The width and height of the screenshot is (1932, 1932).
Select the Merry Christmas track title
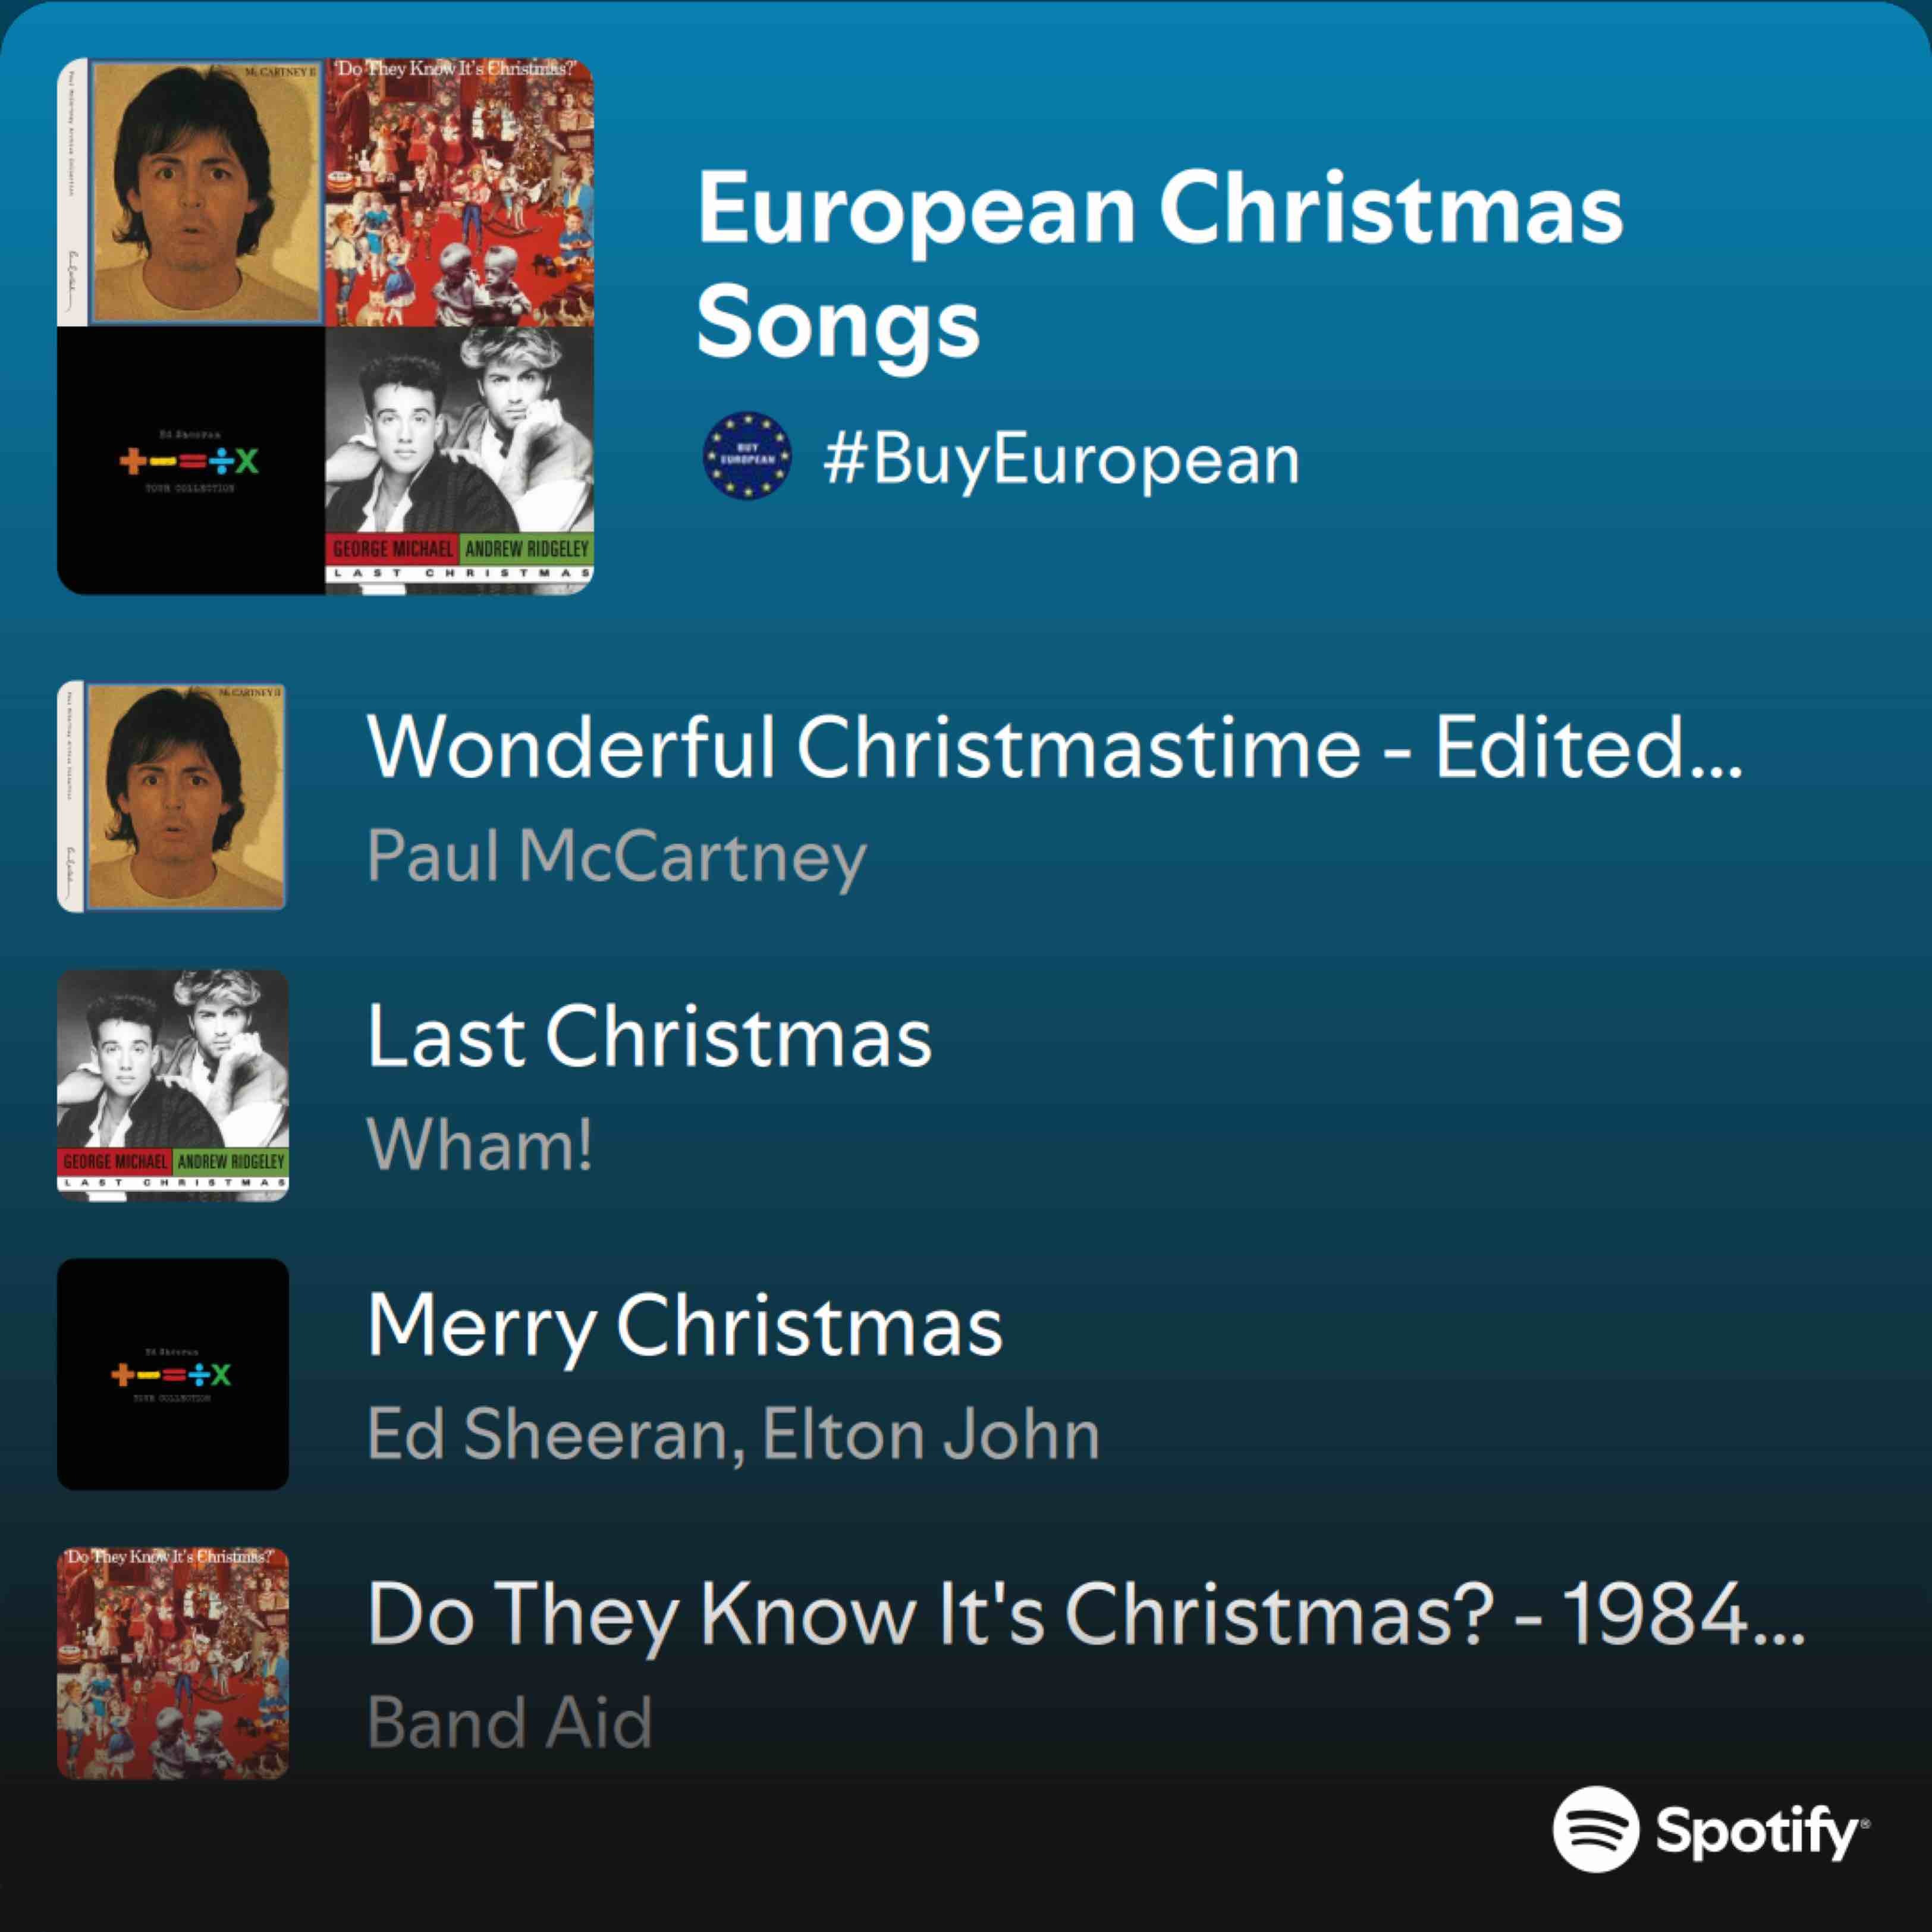click(685, 1325)
